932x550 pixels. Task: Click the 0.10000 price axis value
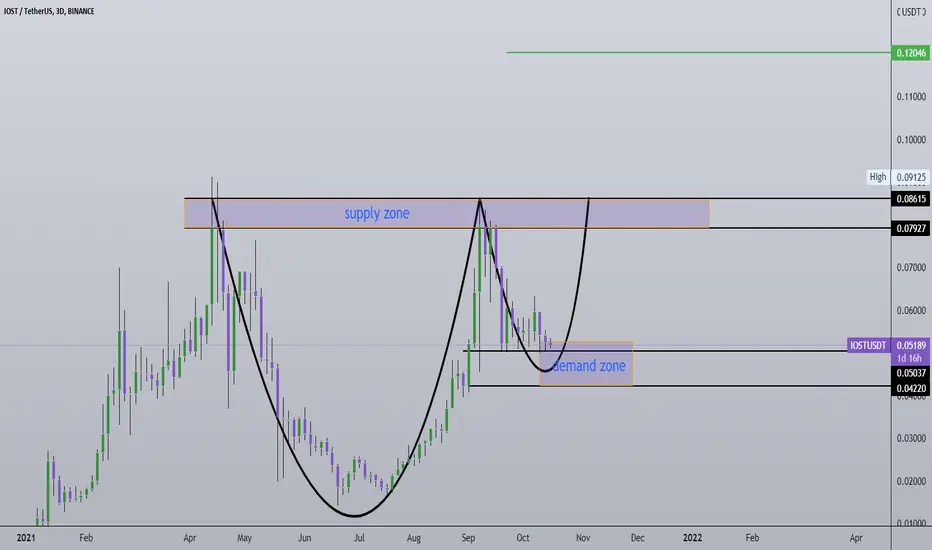click(x=911, y=139)
